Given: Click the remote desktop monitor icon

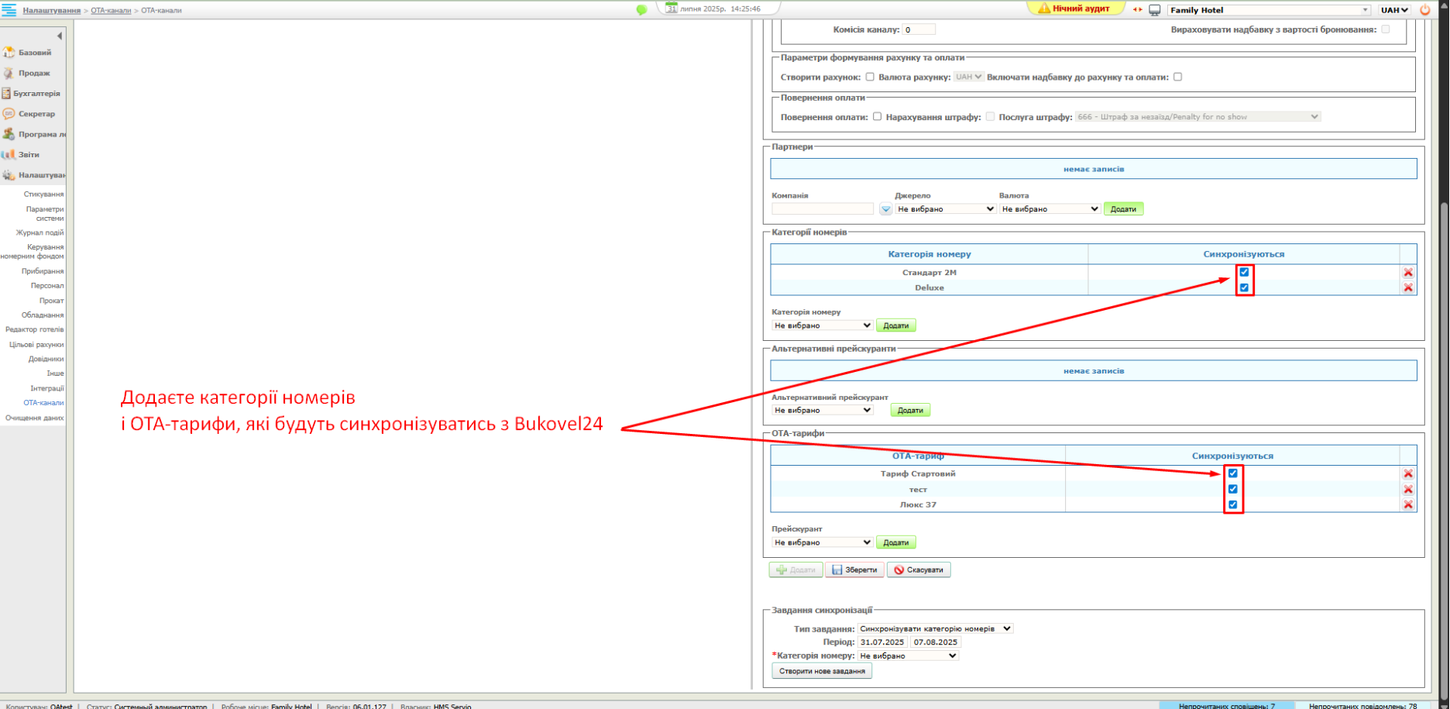Looking at the screenshot, I should 1157,8.
